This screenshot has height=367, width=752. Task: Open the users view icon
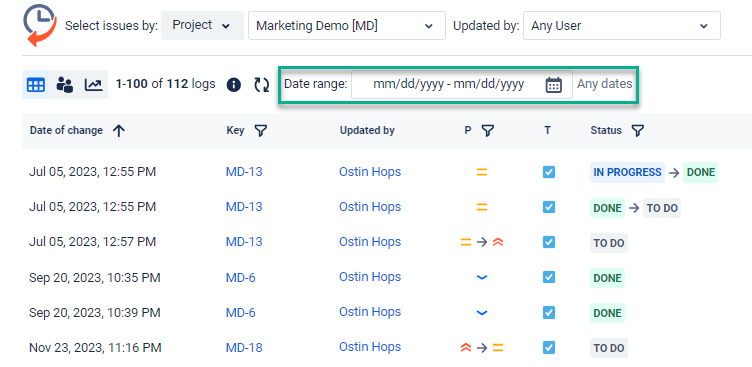coord(65,85)
